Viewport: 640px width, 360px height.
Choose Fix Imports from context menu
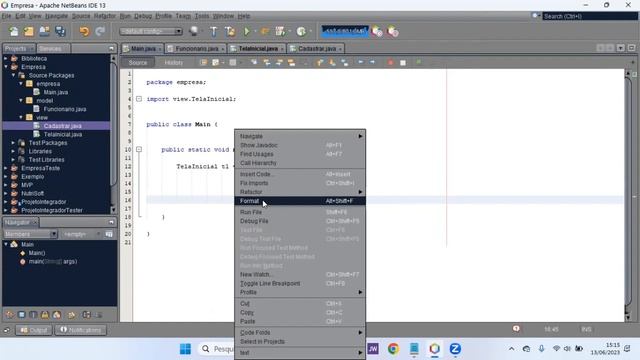[x=300, y=183]
